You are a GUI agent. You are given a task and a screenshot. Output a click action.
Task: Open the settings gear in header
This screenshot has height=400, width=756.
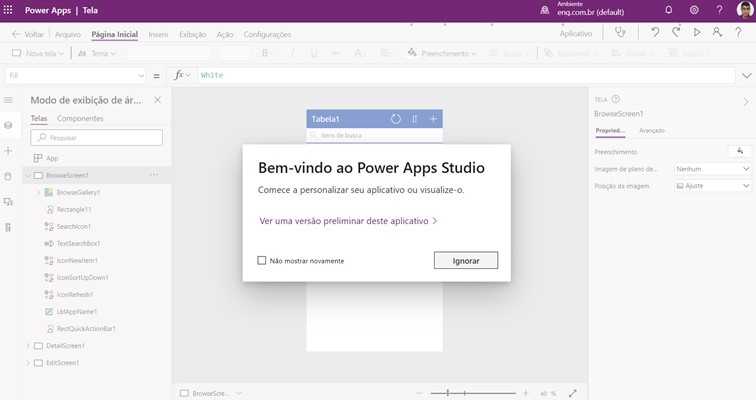click(694, 10)
